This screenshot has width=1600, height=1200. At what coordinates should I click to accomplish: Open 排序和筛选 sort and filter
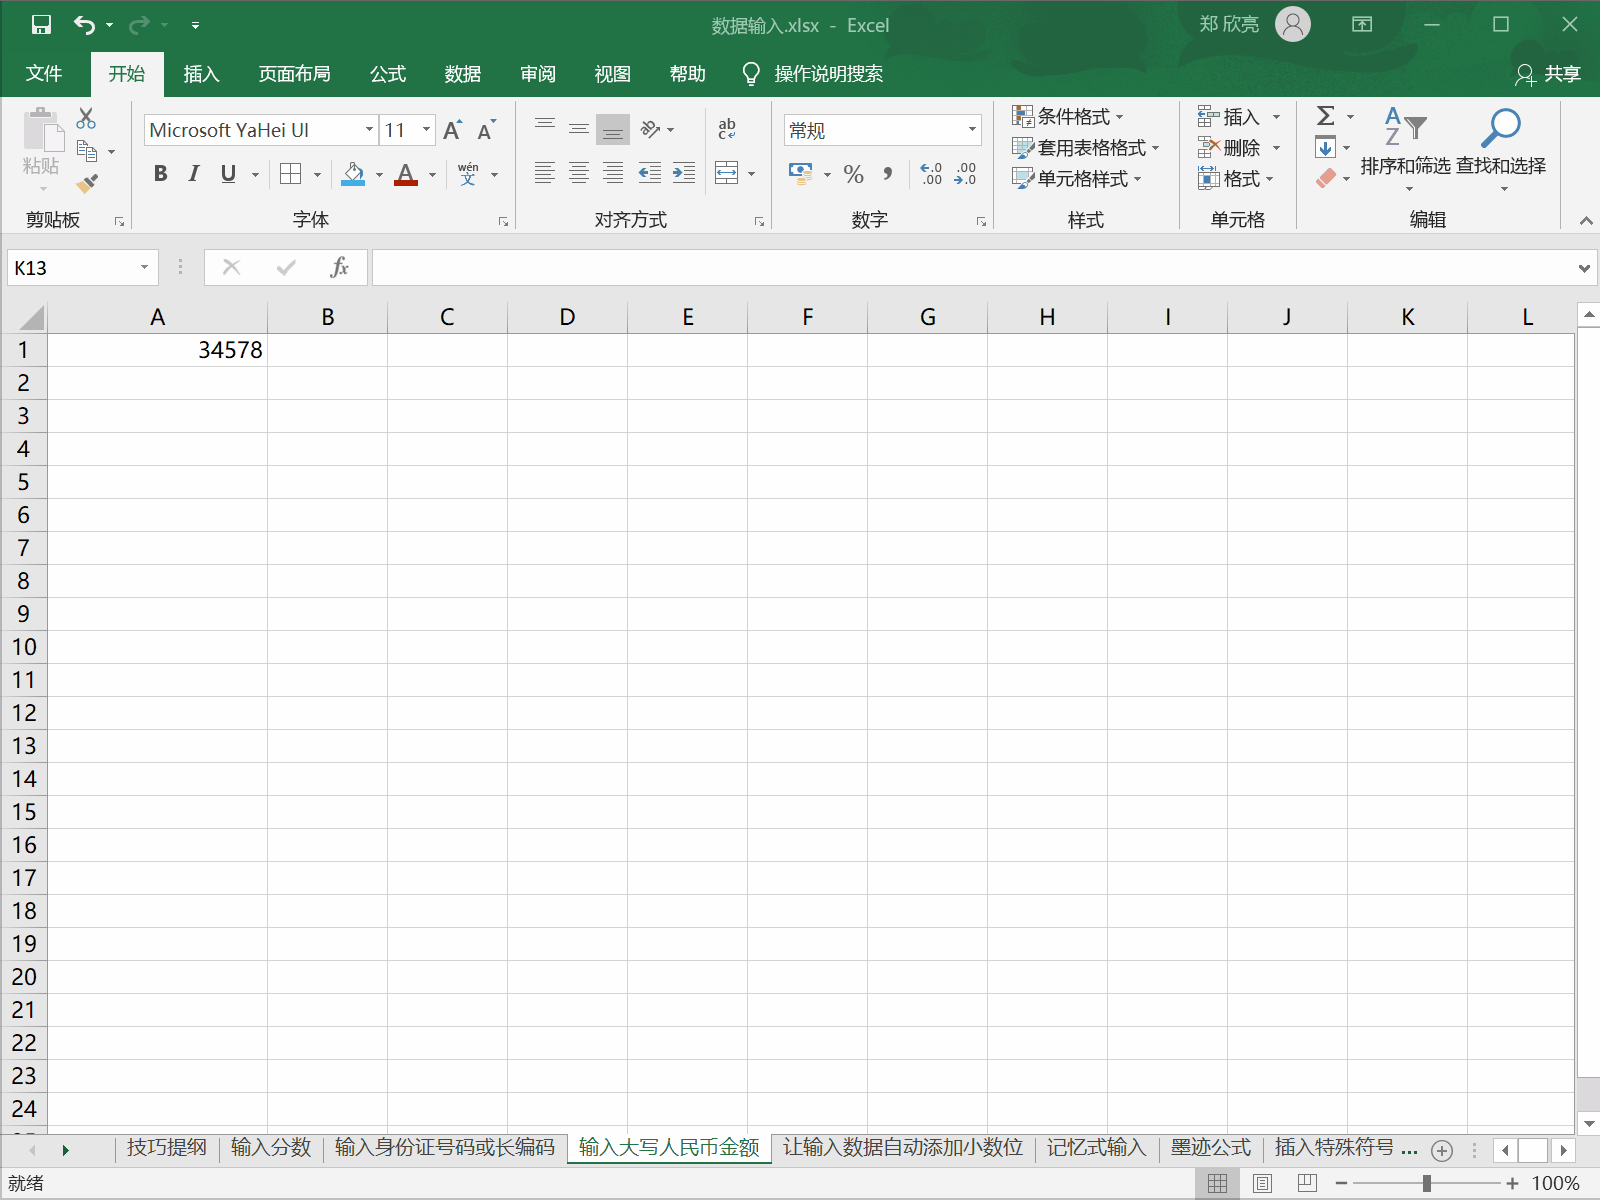[1405, 148]
